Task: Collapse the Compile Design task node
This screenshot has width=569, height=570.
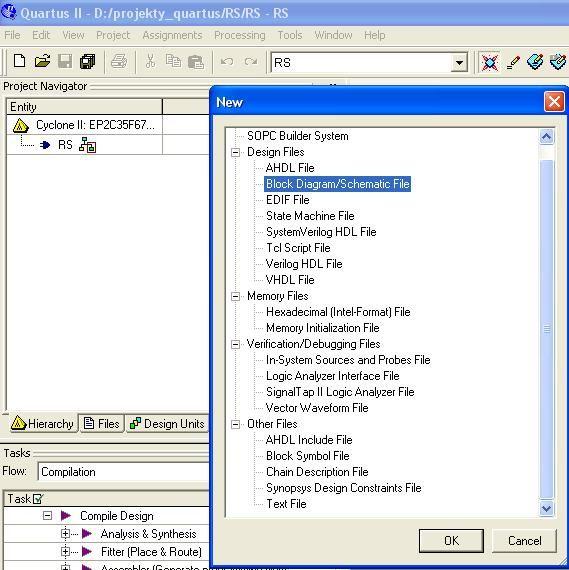Action: coord(47,515)
